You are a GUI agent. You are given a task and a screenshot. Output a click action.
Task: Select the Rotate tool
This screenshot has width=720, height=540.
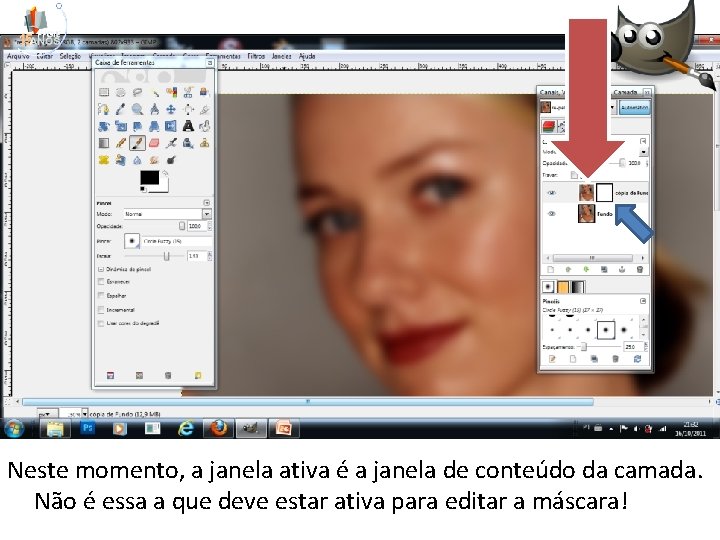tap(104, 126)
